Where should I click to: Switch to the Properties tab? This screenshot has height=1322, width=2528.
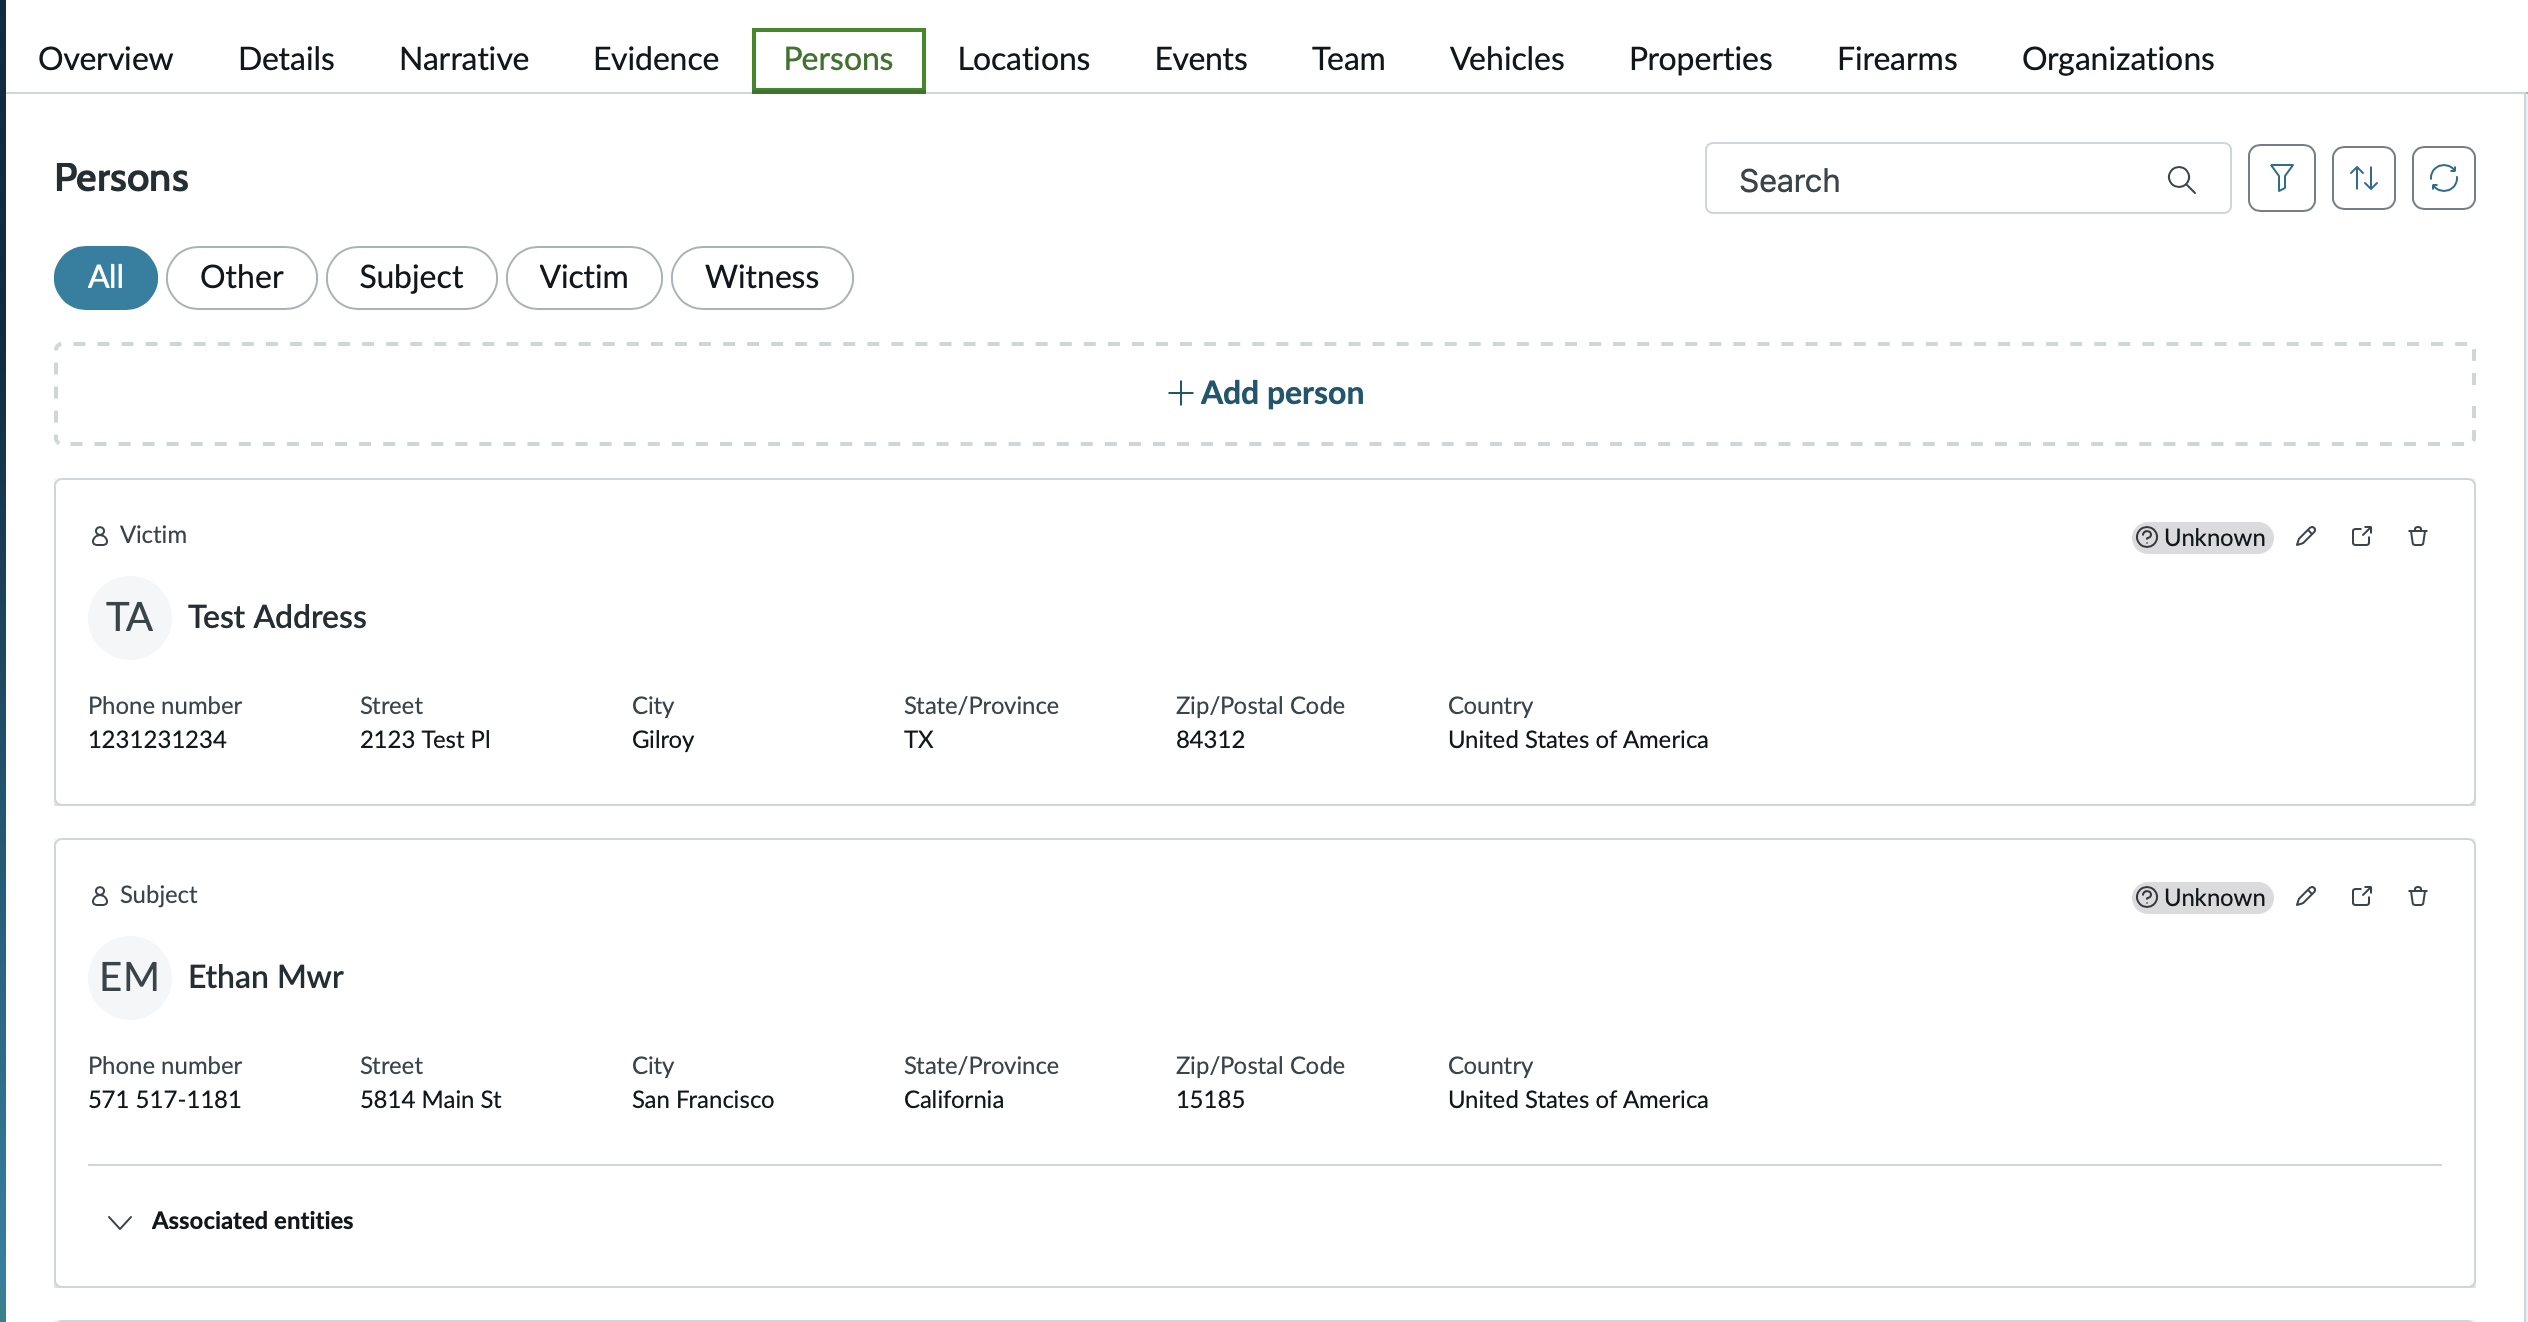pyautogui.click(x=1700, y=59)
